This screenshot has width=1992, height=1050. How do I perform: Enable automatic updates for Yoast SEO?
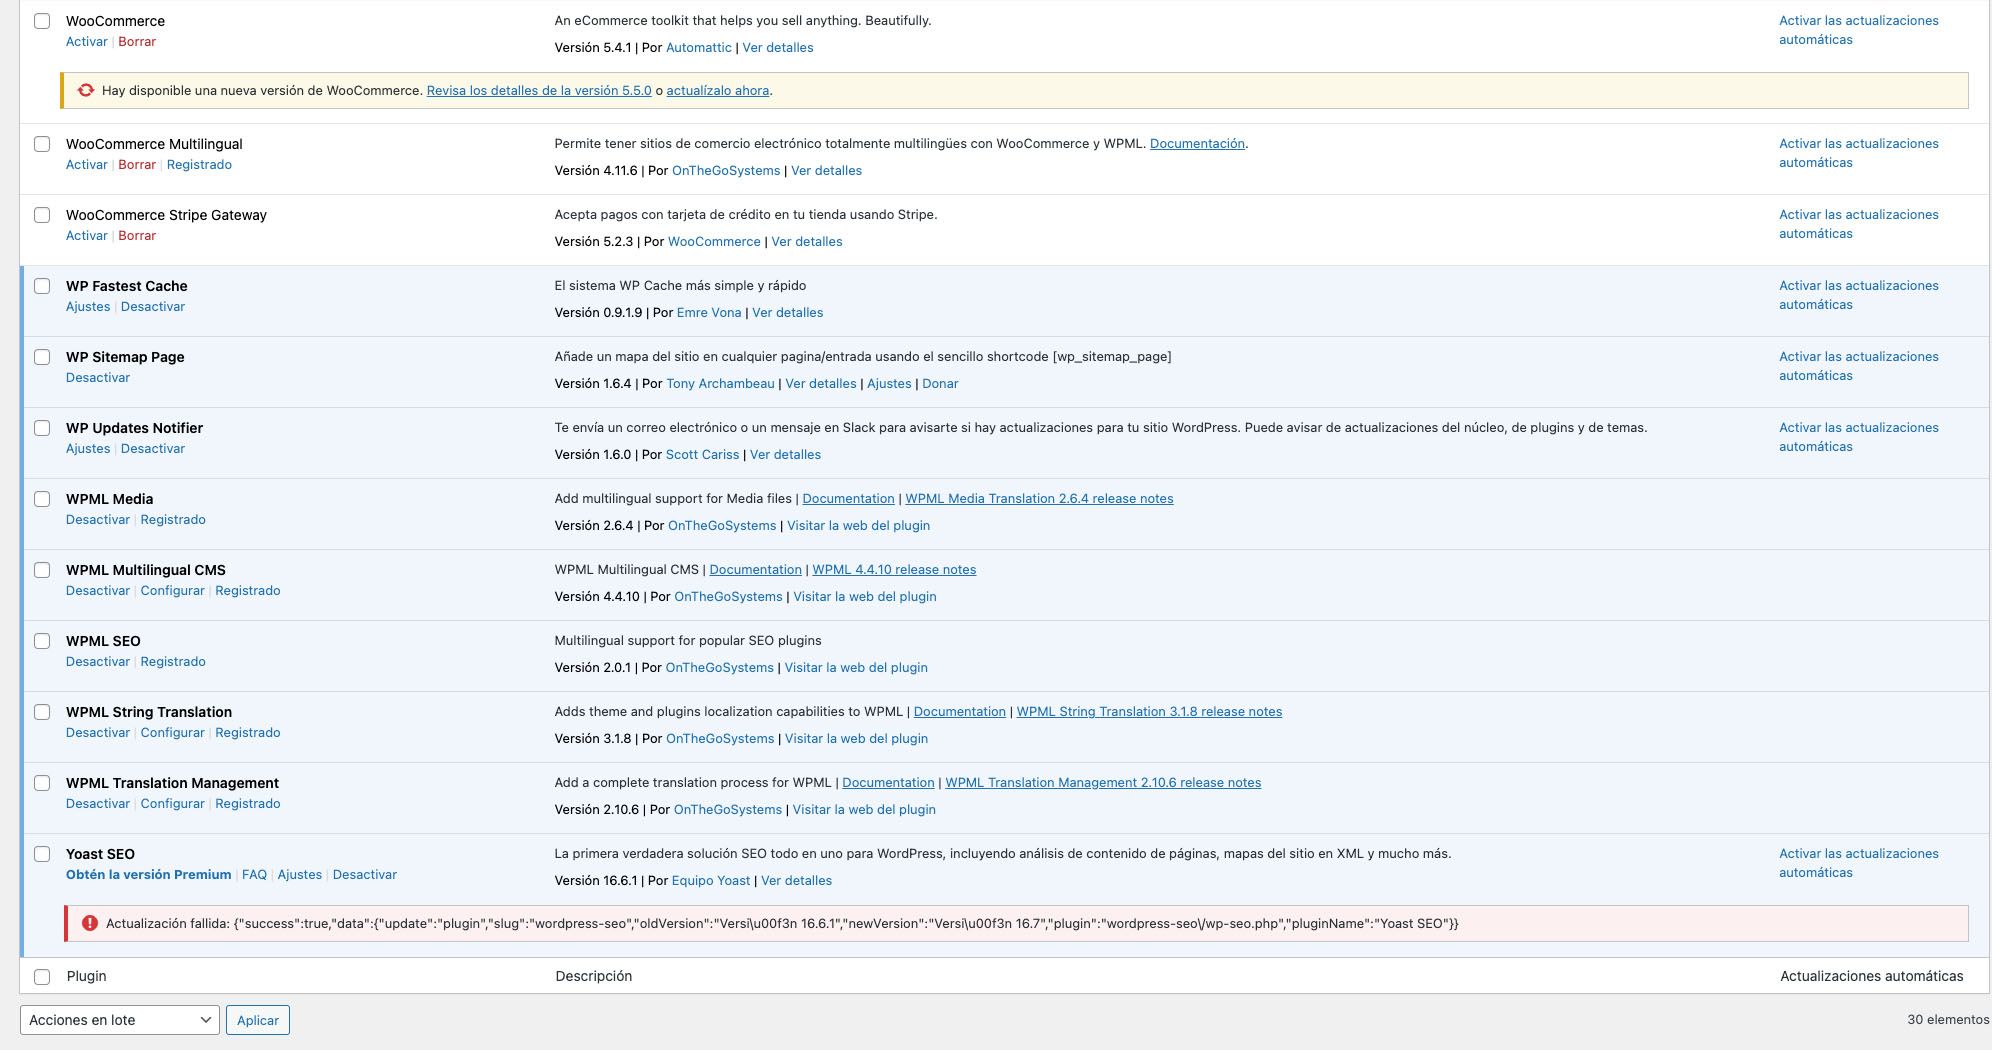tap(1858, 863)
